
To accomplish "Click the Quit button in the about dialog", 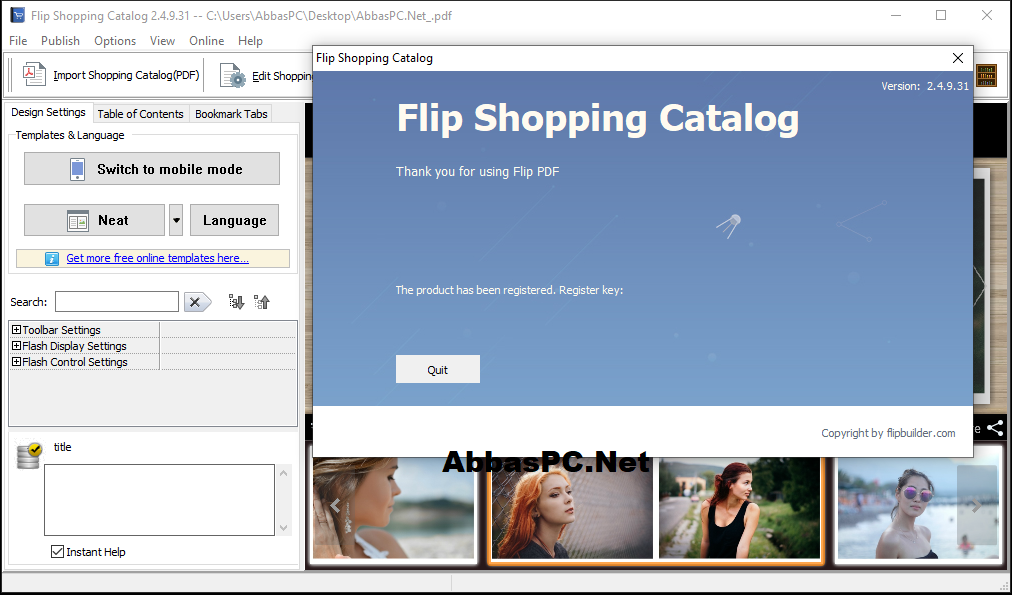I will [x=438, y=369].
